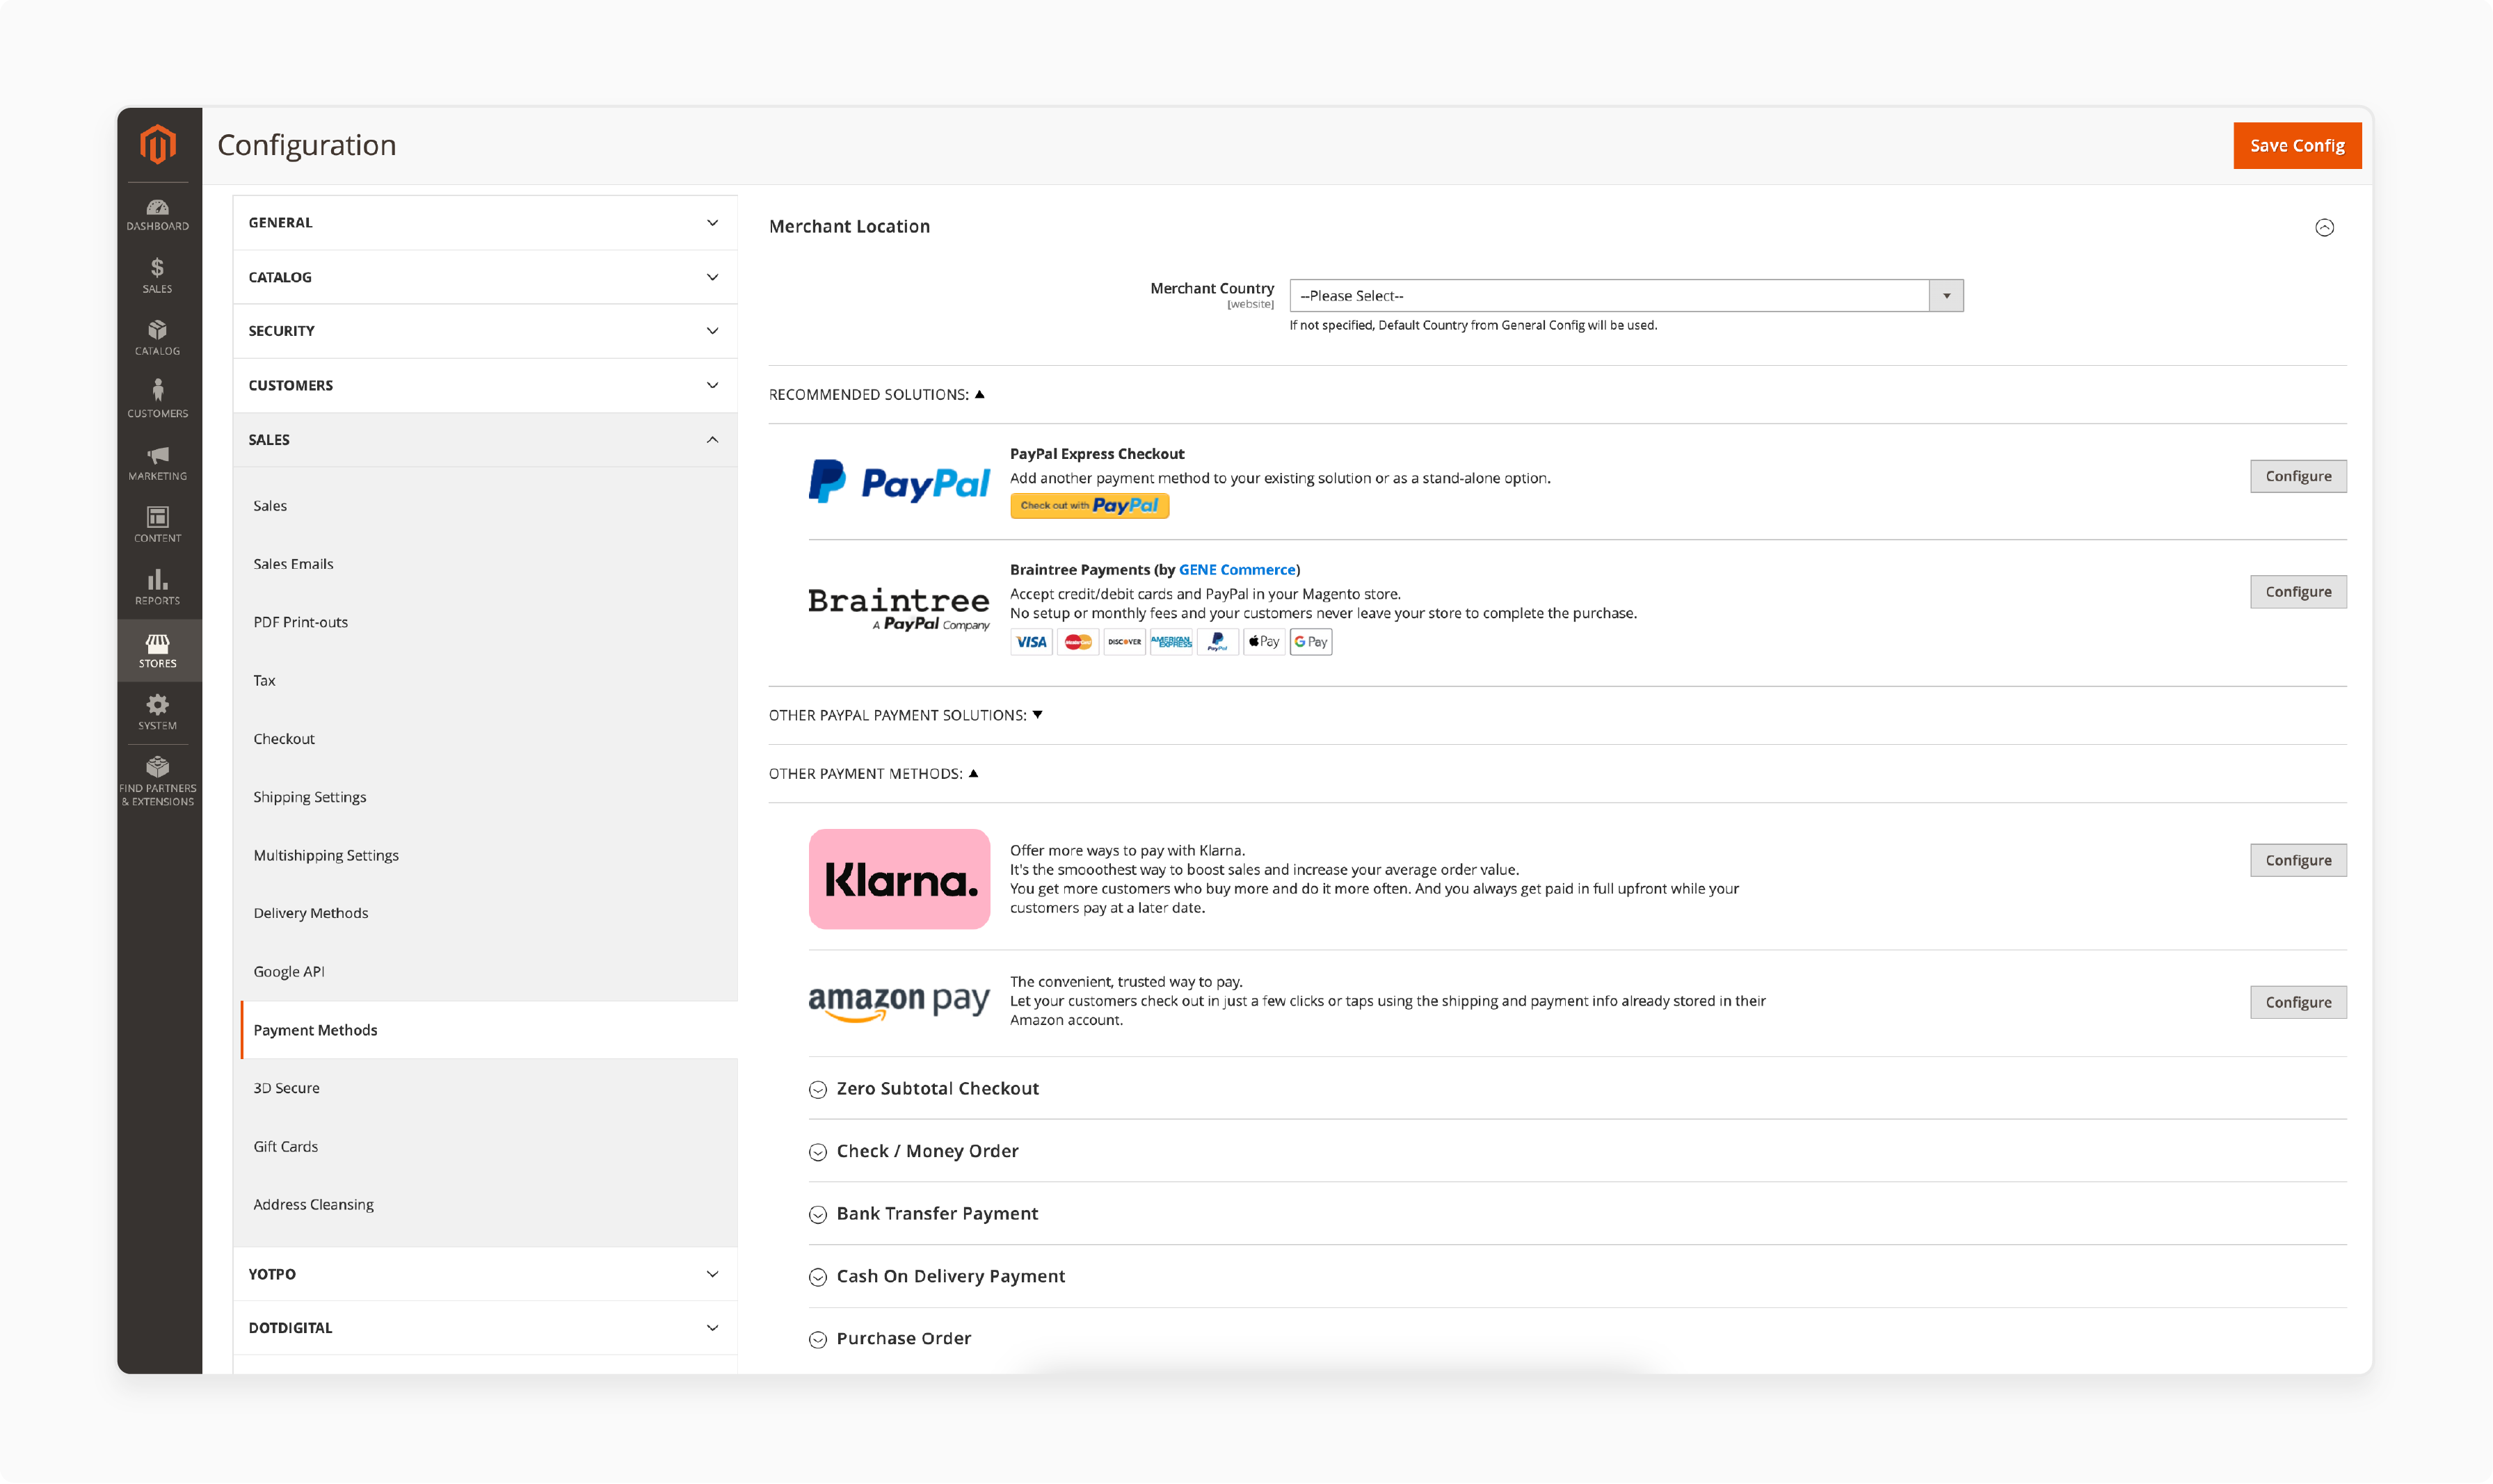2493x1484 pixels.
Task: Expand Other PayPal Payment Solutions group
Action: tap(905, 715)
